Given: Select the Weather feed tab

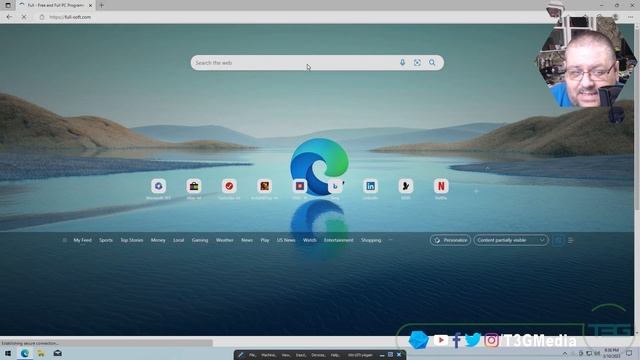Looking at the screenshot, I should pos(224,240).
